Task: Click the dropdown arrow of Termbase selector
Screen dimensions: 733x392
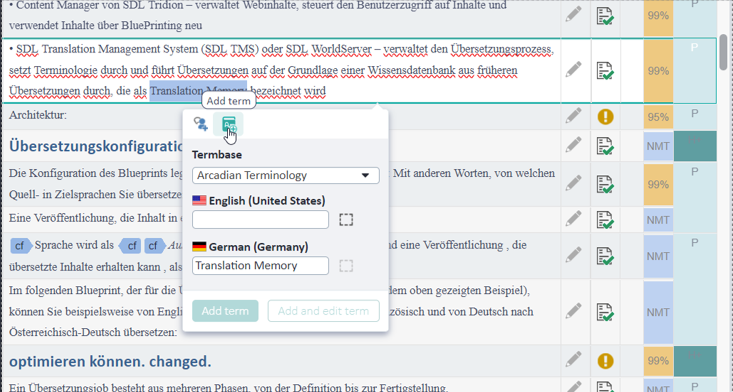Action: click(366, 176)
